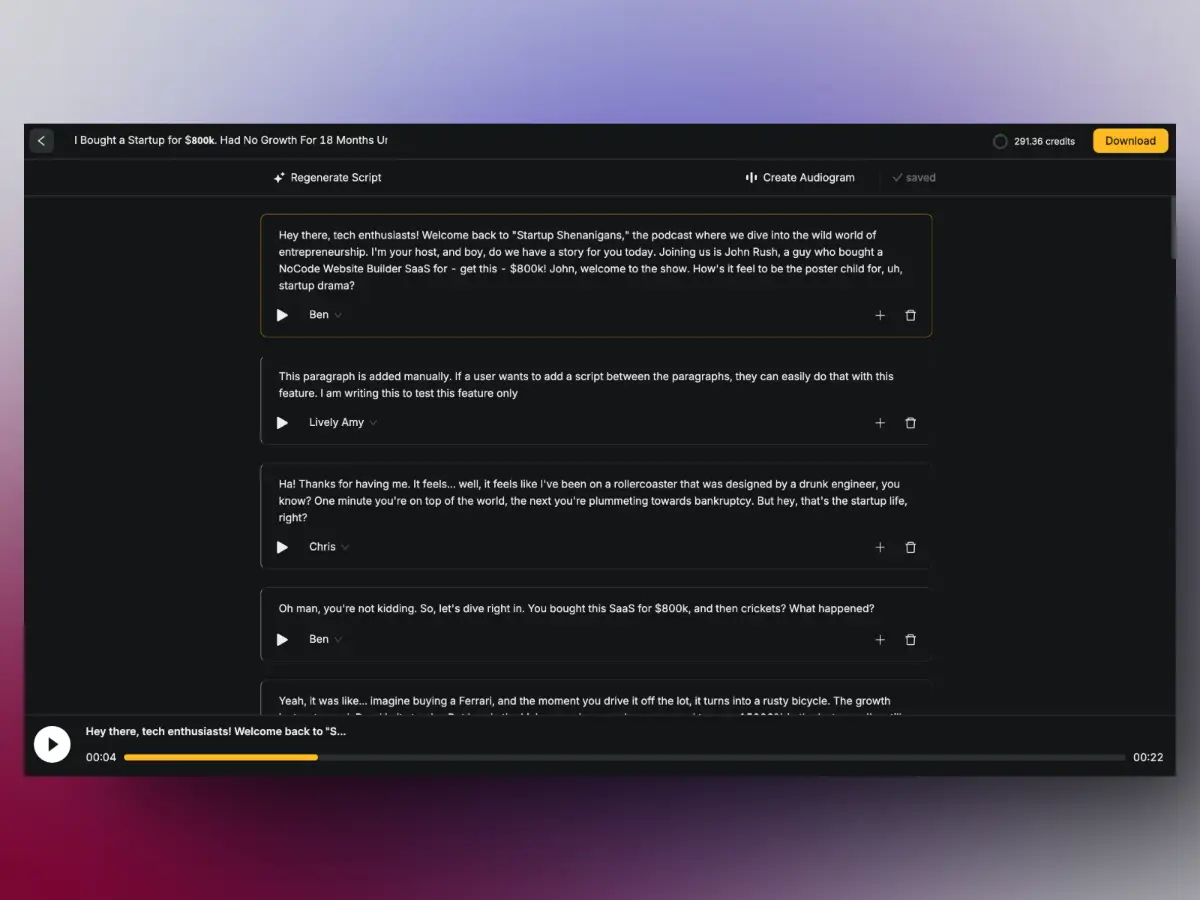Click the episode title text field
The height and width of the screenshot is (900, 1200).
point(231,141)
